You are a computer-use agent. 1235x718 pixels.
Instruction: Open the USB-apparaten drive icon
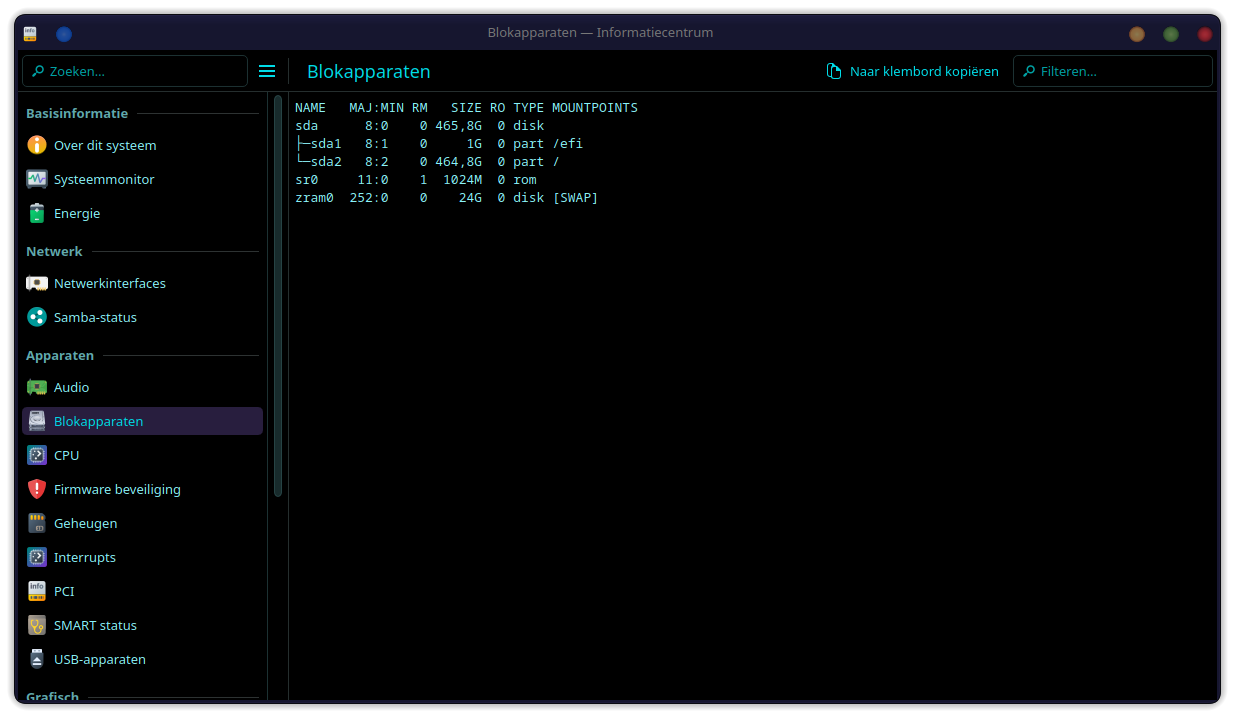point(37,659)
